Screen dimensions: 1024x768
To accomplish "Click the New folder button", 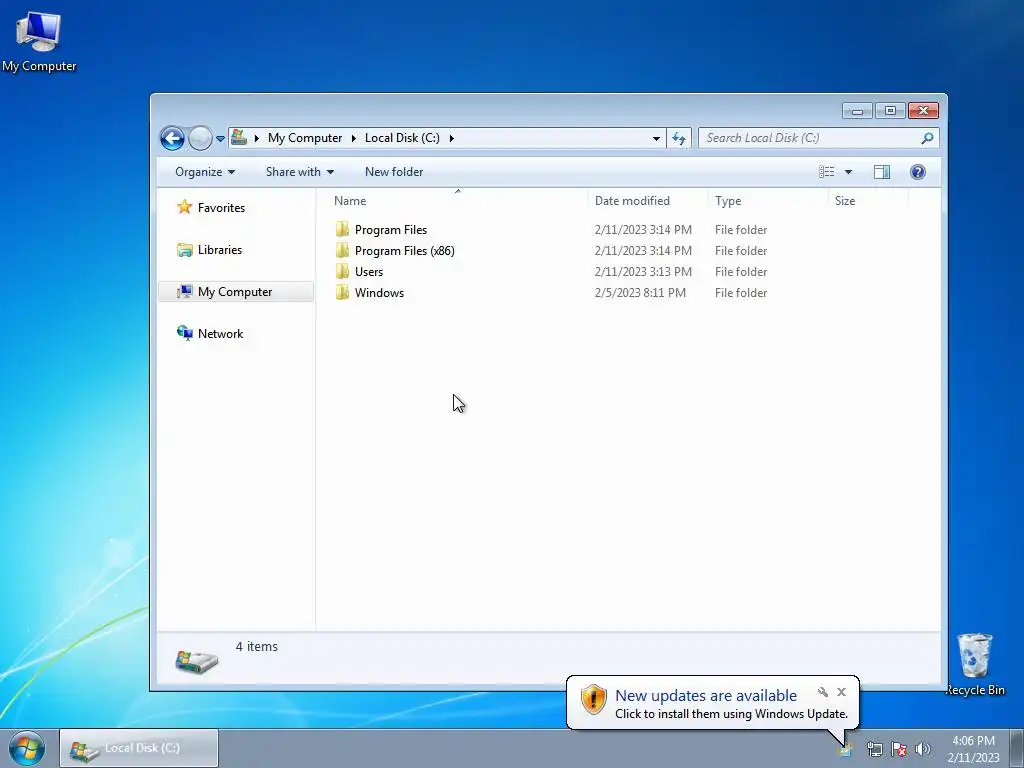I will (x=394, y=172).
